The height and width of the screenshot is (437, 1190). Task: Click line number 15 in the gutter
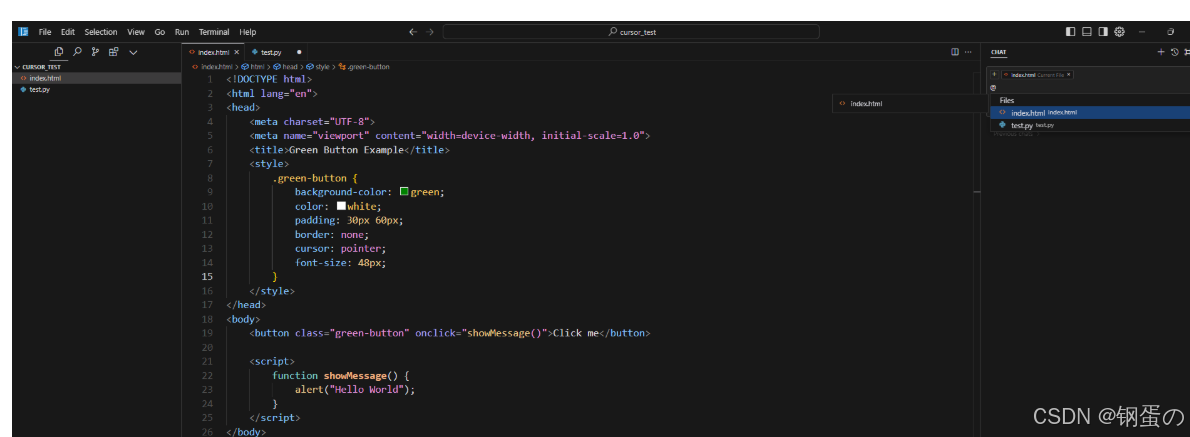[207, 277]
